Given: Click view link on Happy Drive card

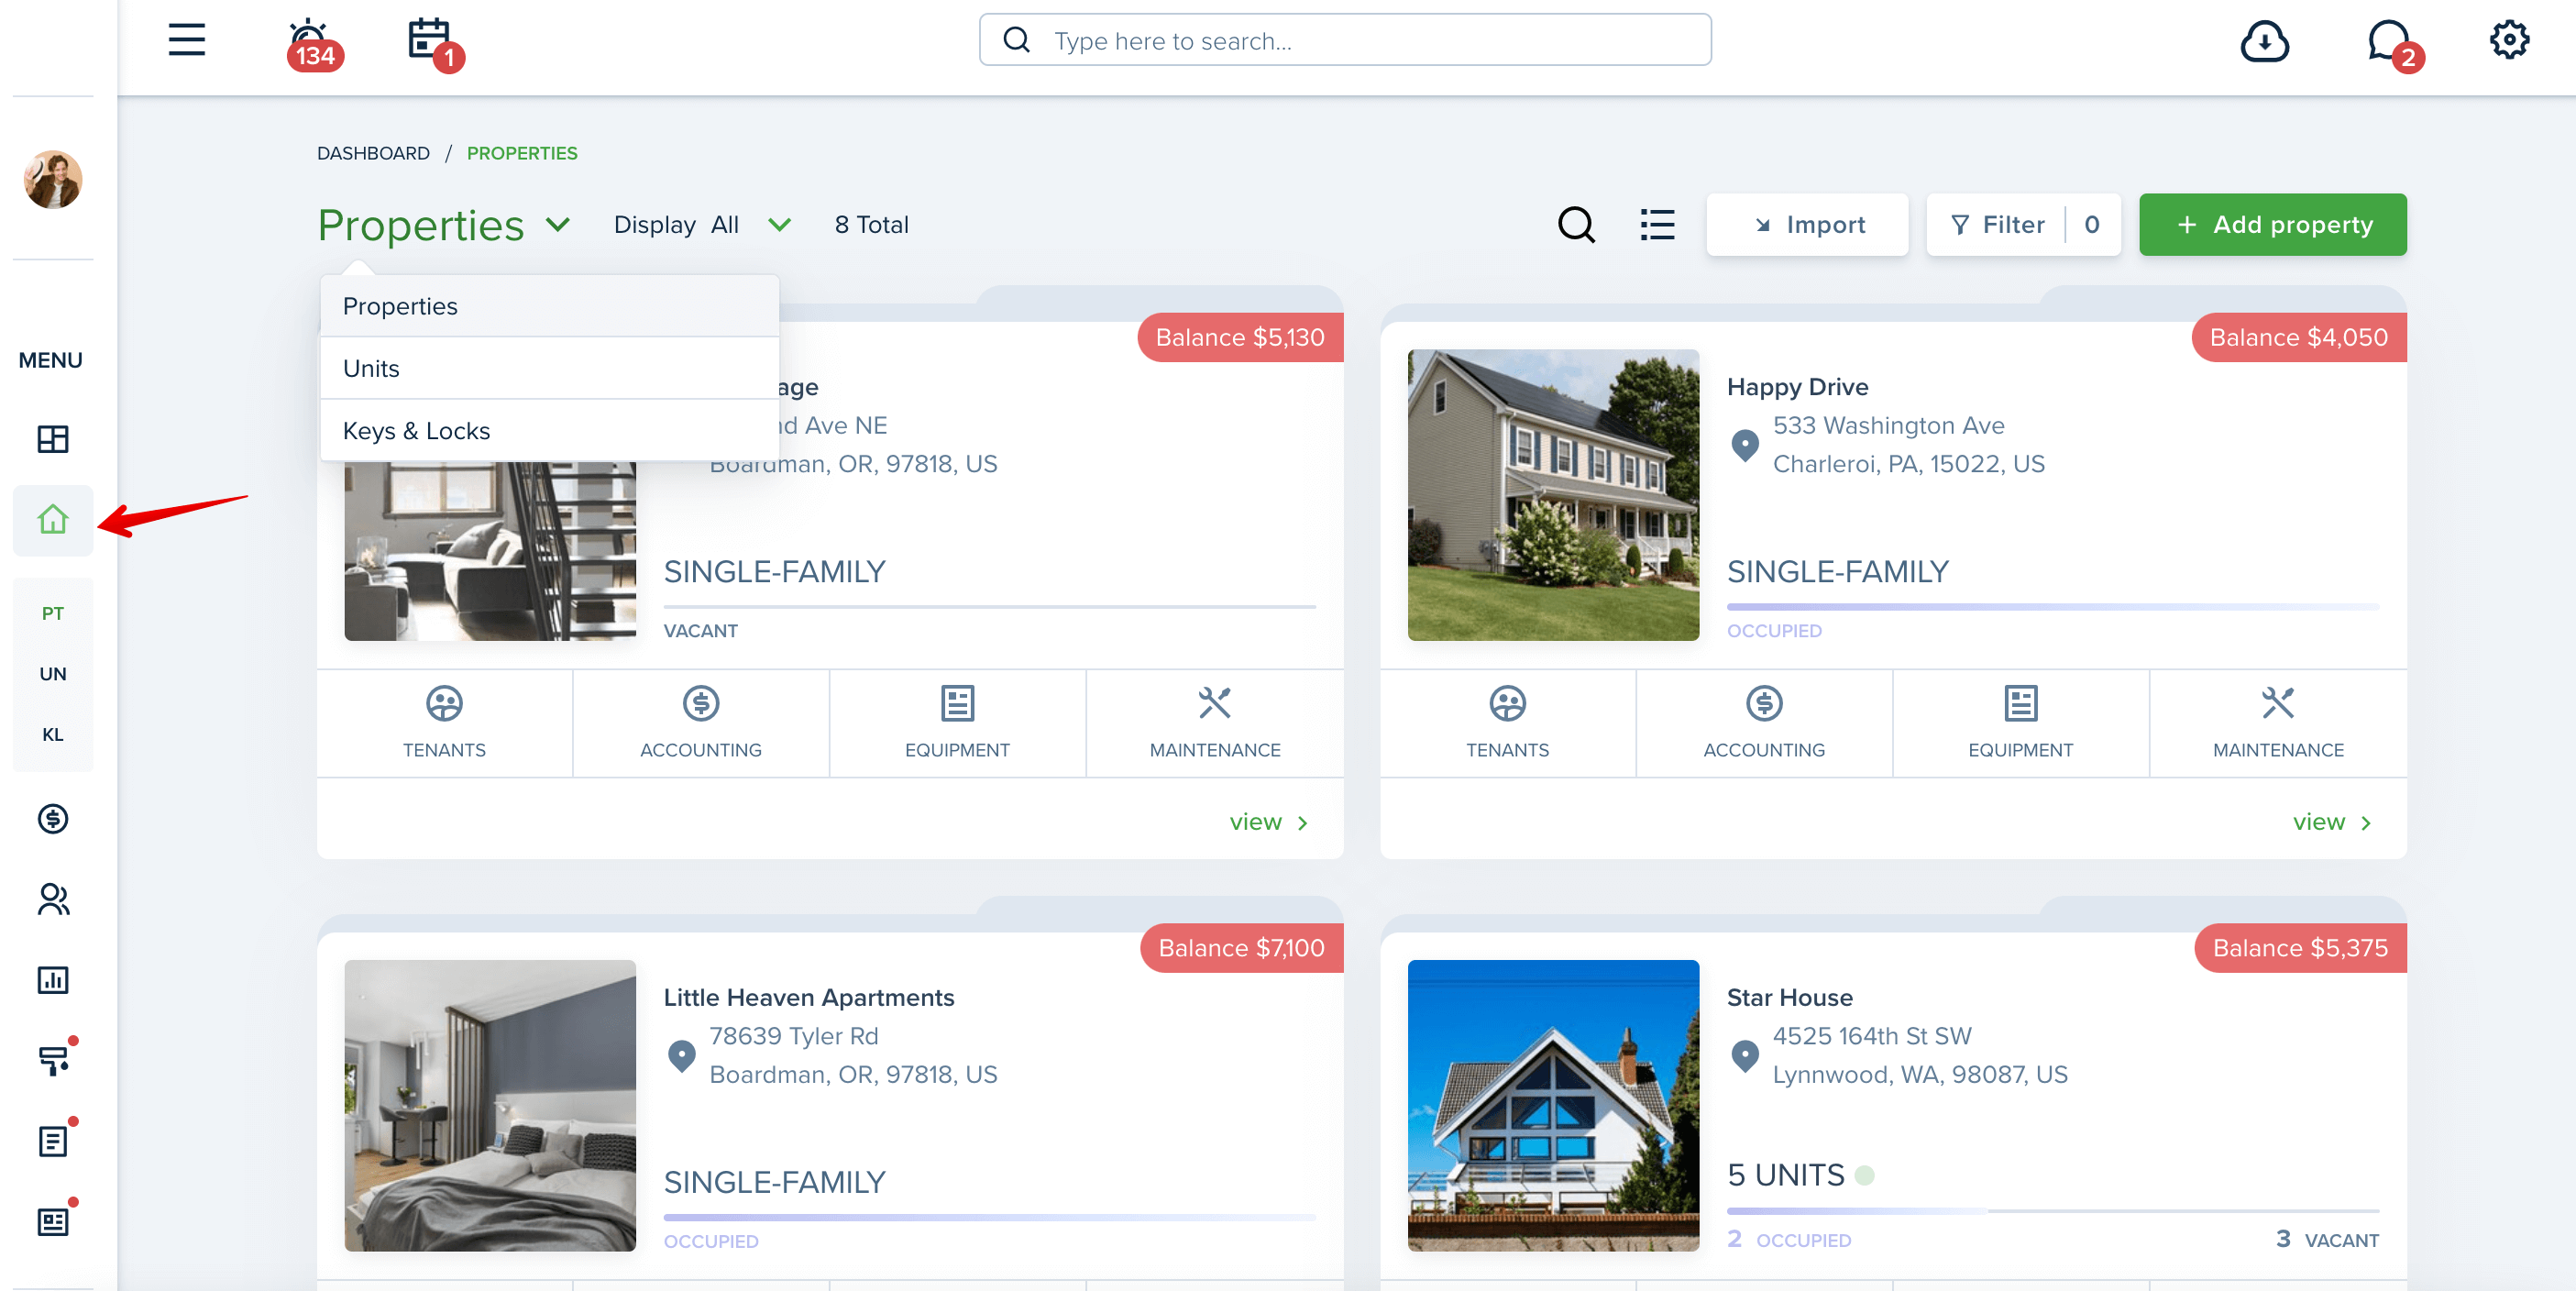Looking at the screenshot, I should (2331, 822).
